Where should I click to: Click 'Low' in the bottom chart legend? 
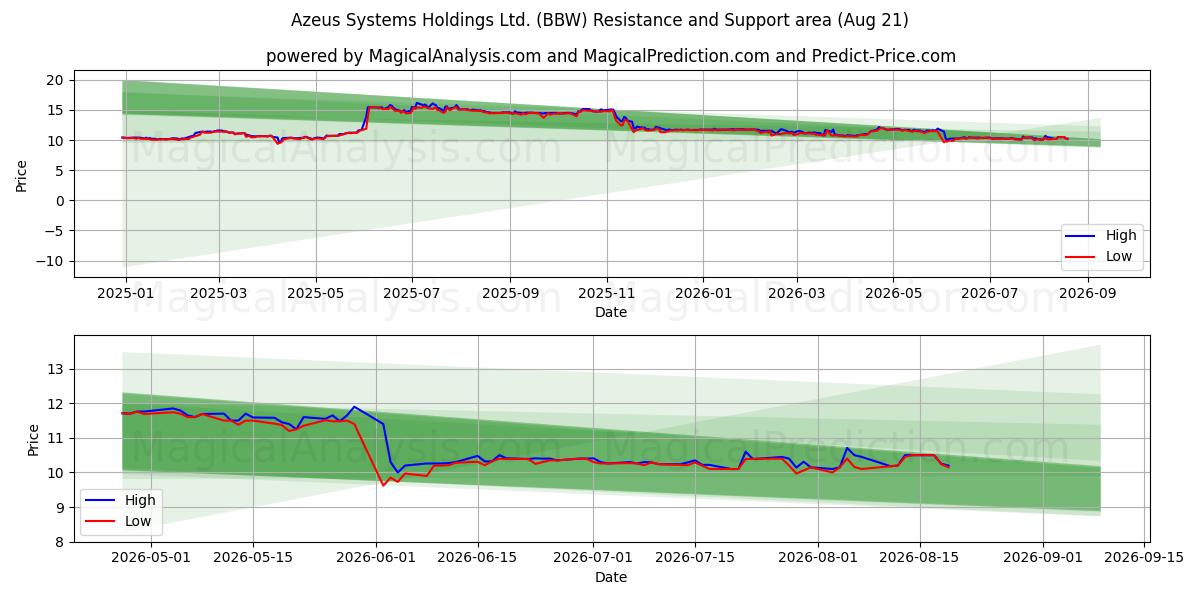(x=138, y=521)
